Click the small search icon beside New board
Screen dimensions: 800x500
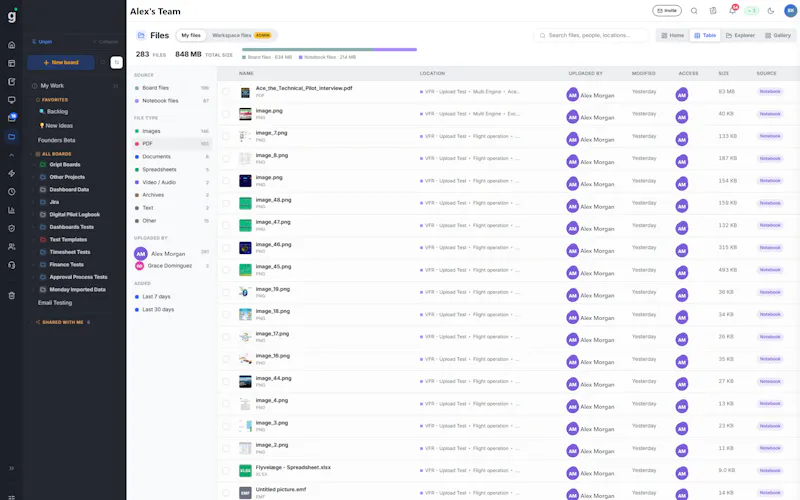[x=103, y=62]
